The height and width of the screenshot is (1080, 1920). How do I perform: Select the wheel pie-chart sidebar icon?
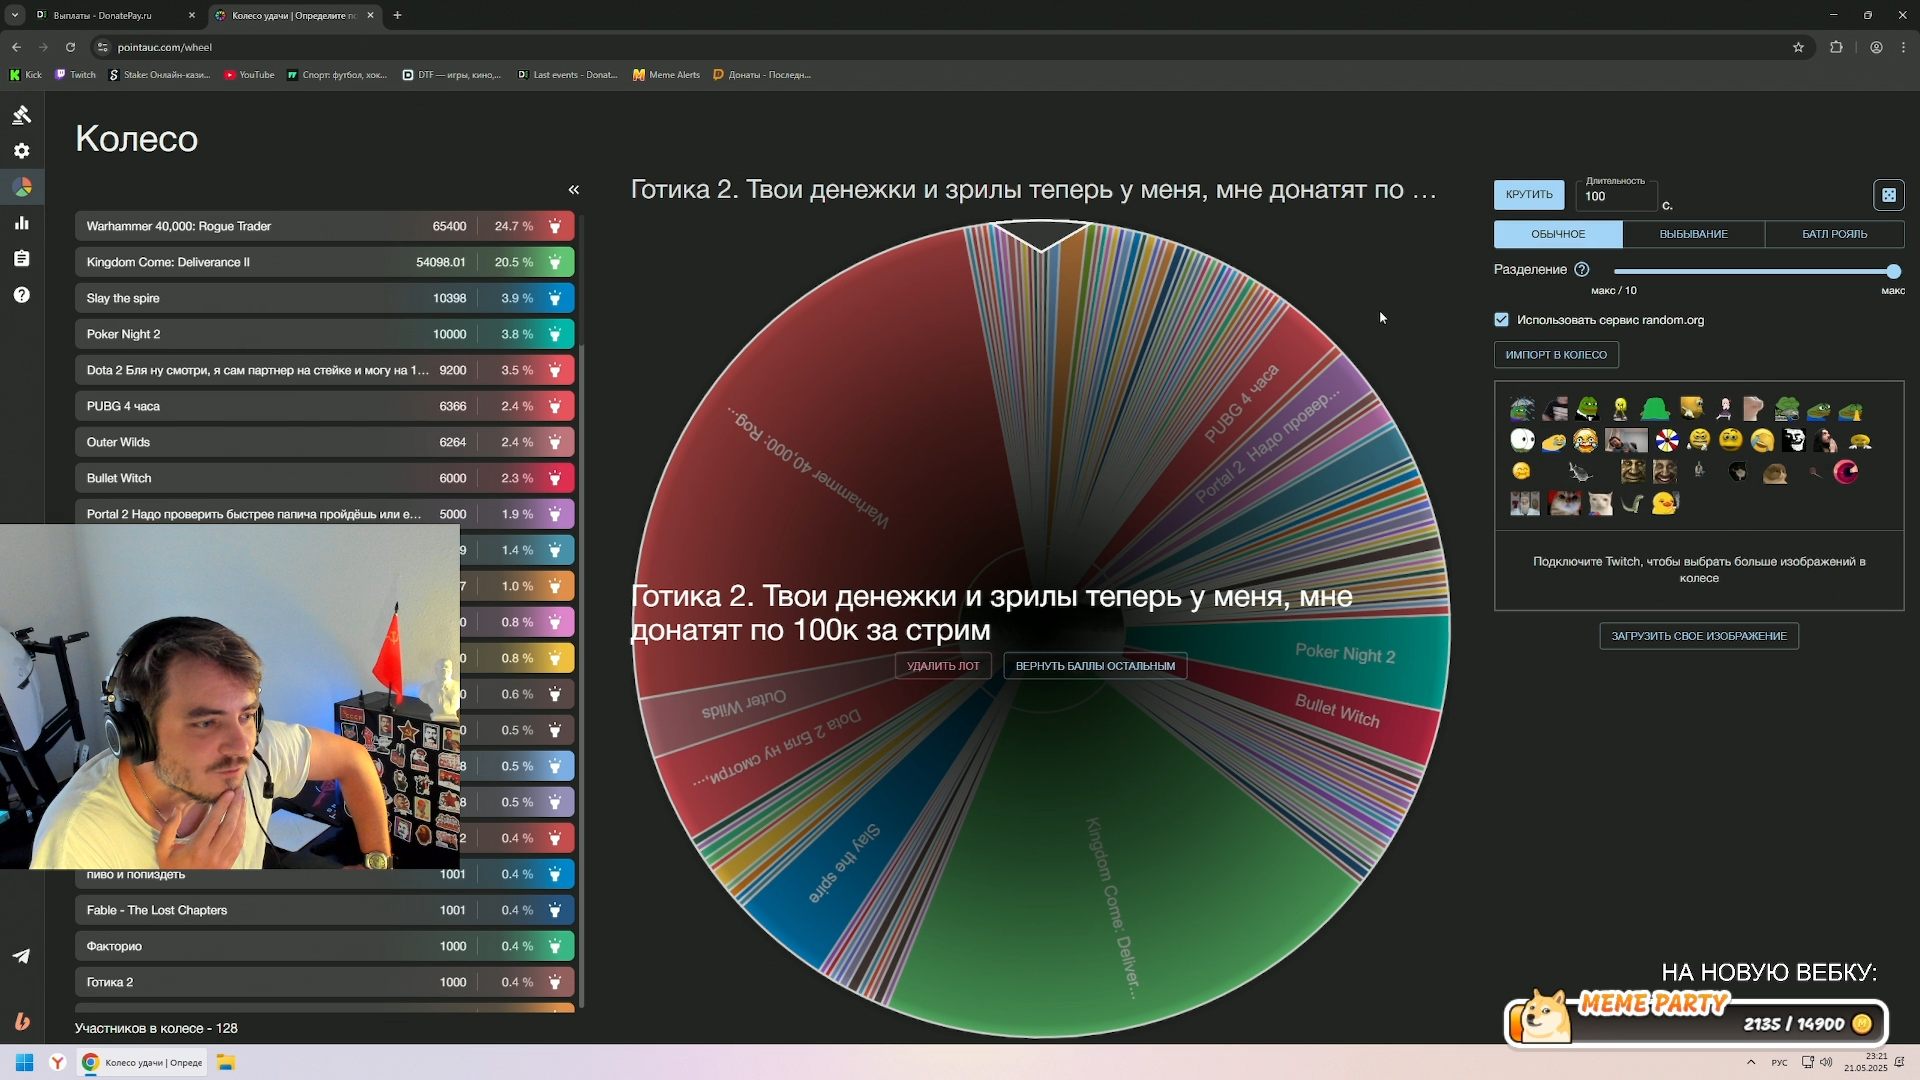click(x=22, y=187)
